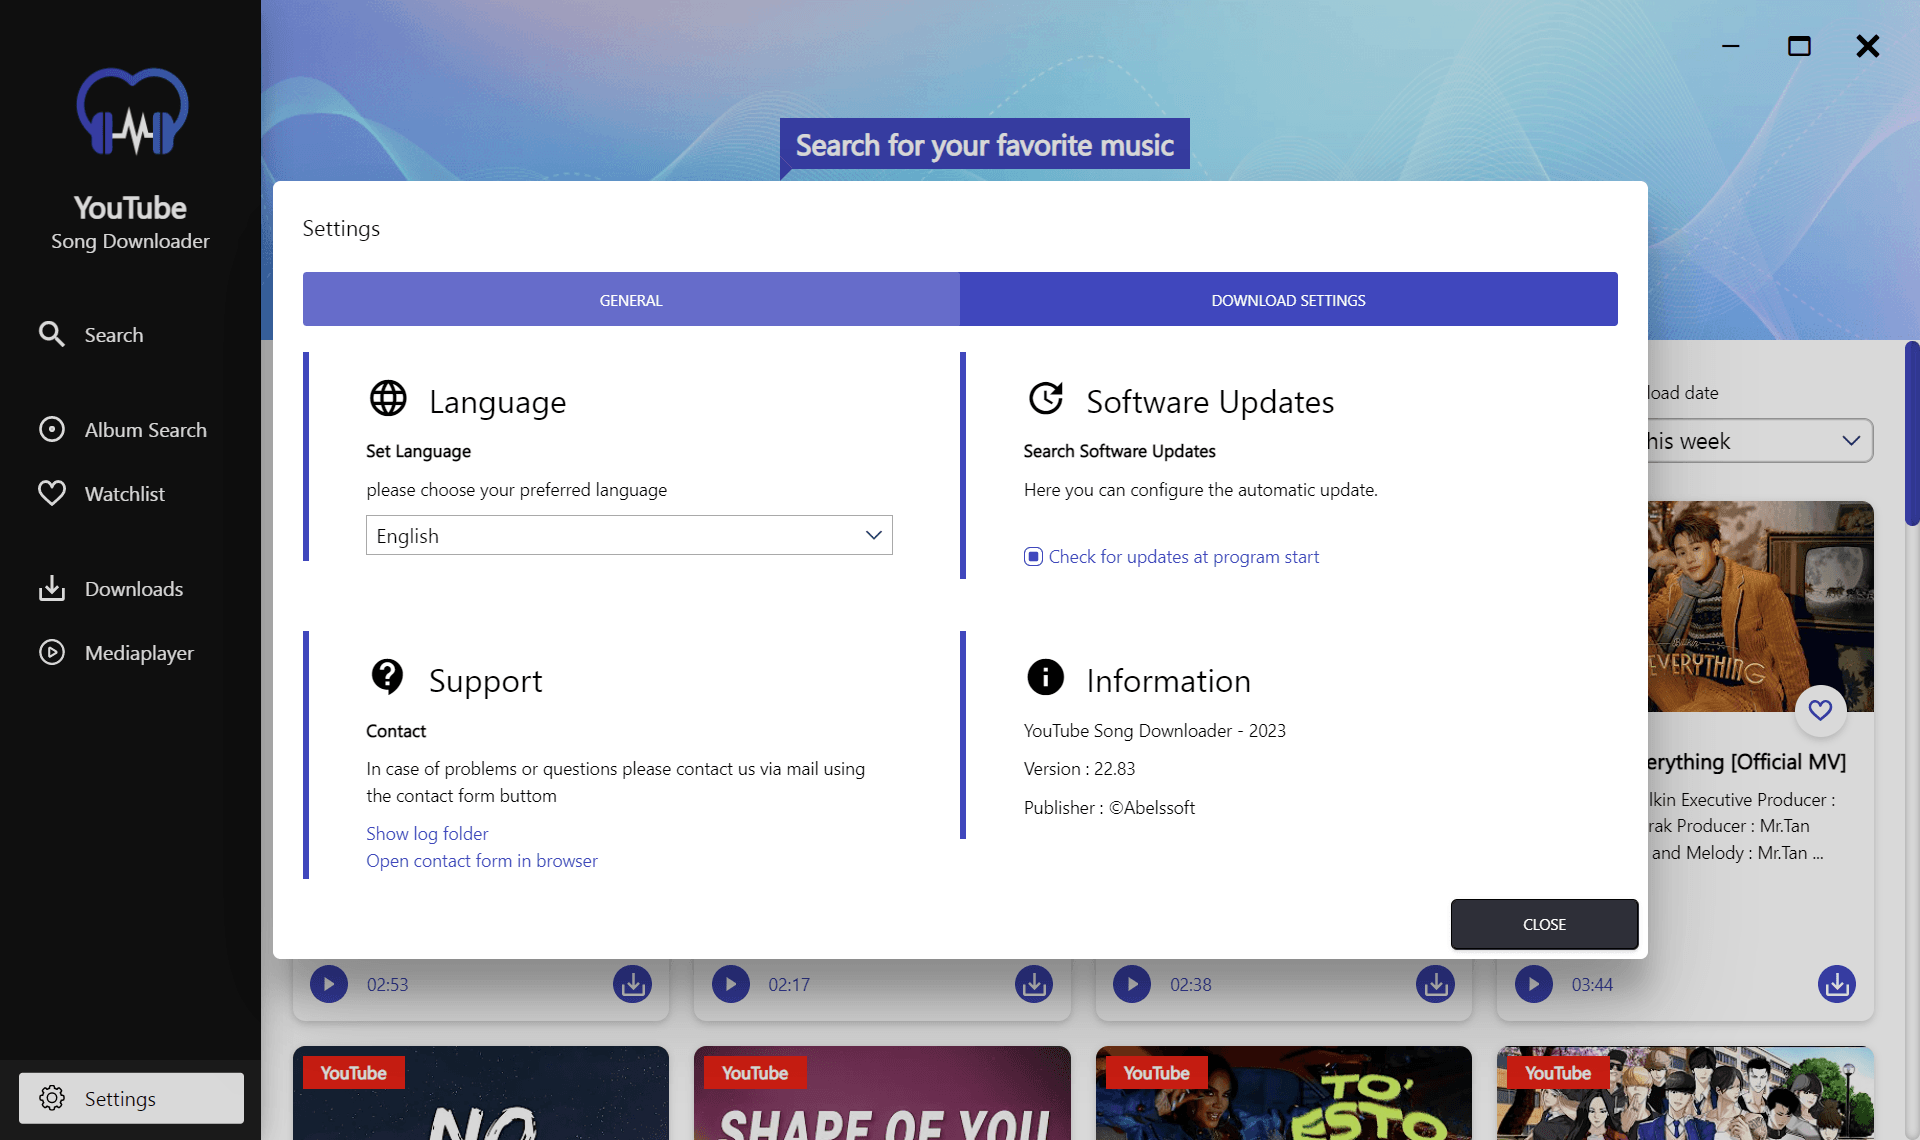Viewport: 1920px width, 1140px height.
Task: Open the English language dropdown
Action: [x=629, y=535]
